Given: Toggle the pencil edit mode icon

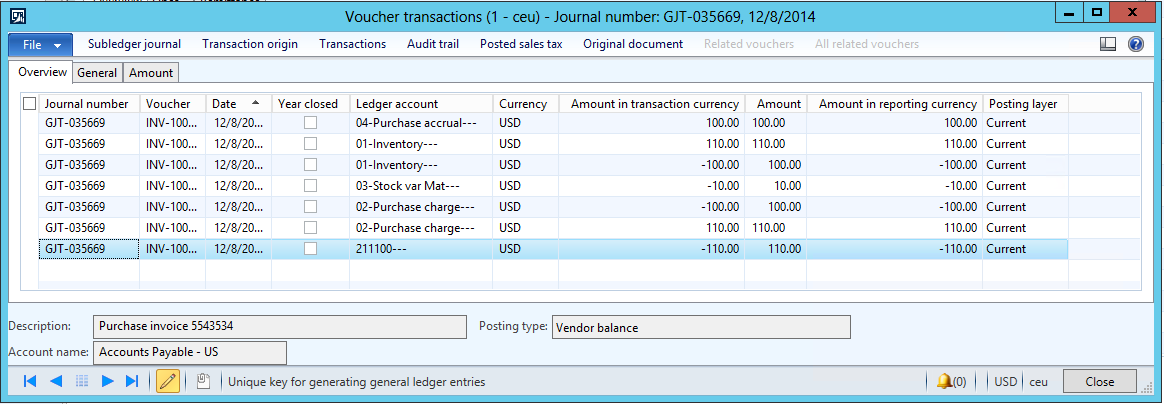Looking at the screenshot, I should click(168, 381).
